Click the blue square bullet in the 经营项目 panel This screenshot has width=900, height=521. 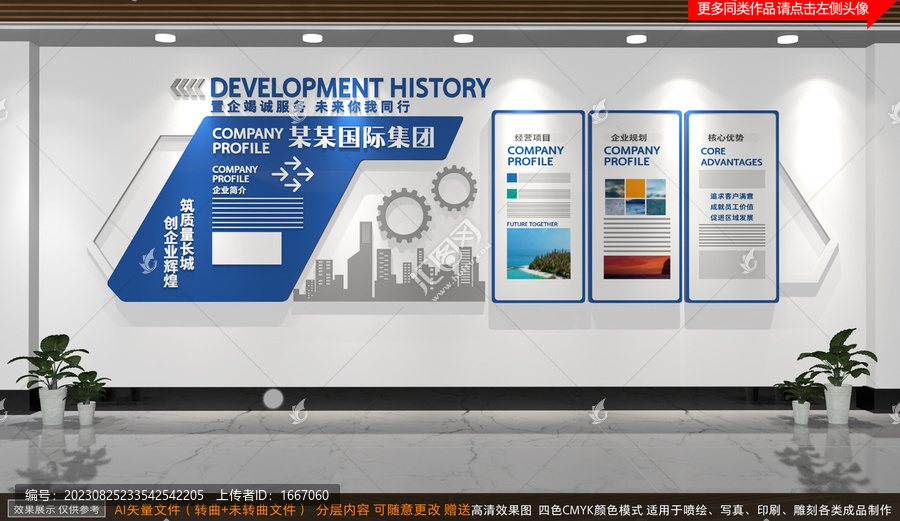512,178
